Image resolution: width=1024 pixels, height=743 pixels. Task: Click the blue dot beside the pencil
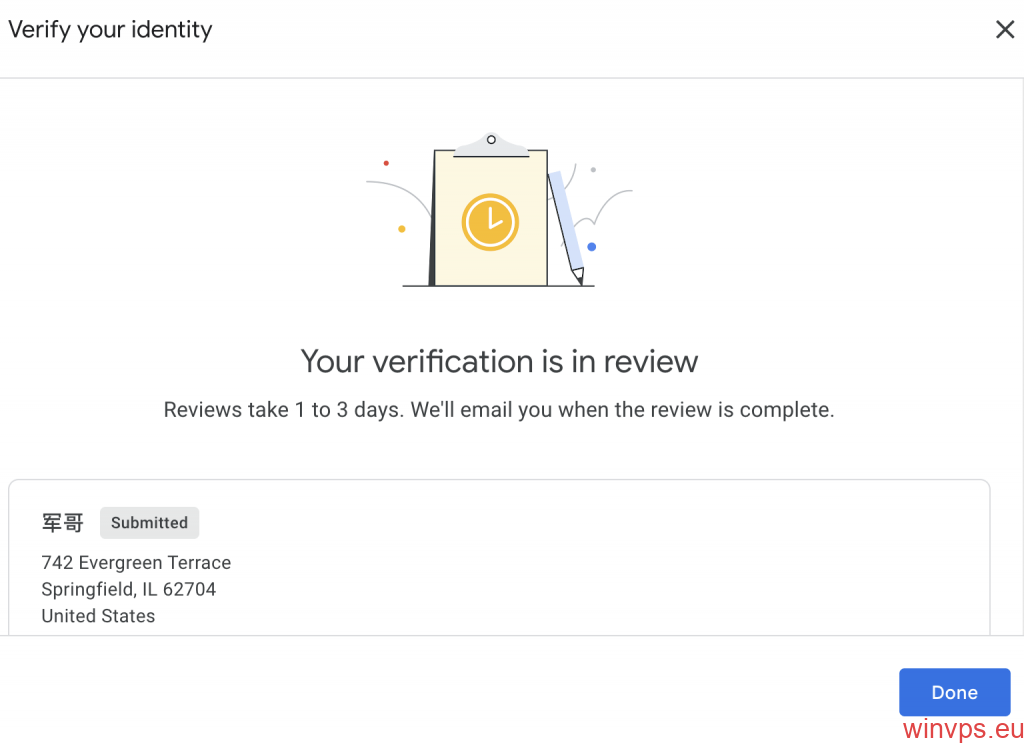pyautogui.click(x=592, y=247)
